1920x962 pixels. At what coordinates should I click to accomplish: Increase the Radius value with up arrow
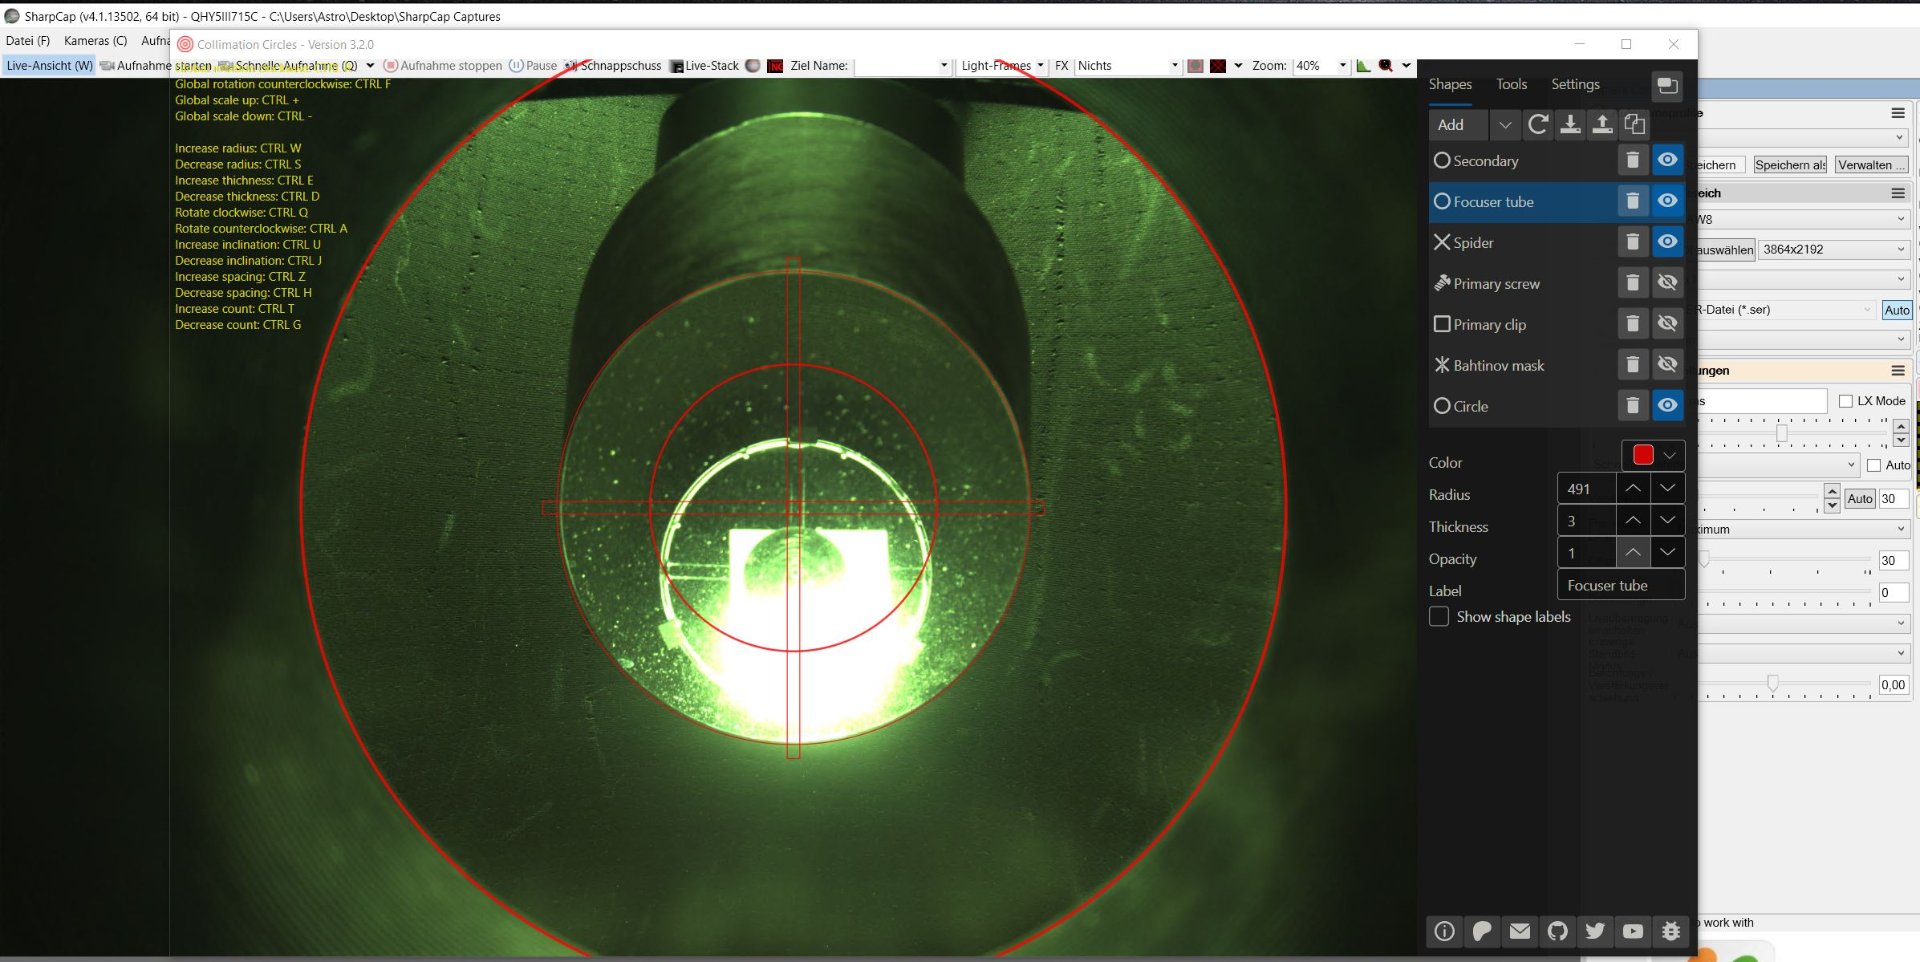(1632, 488)
